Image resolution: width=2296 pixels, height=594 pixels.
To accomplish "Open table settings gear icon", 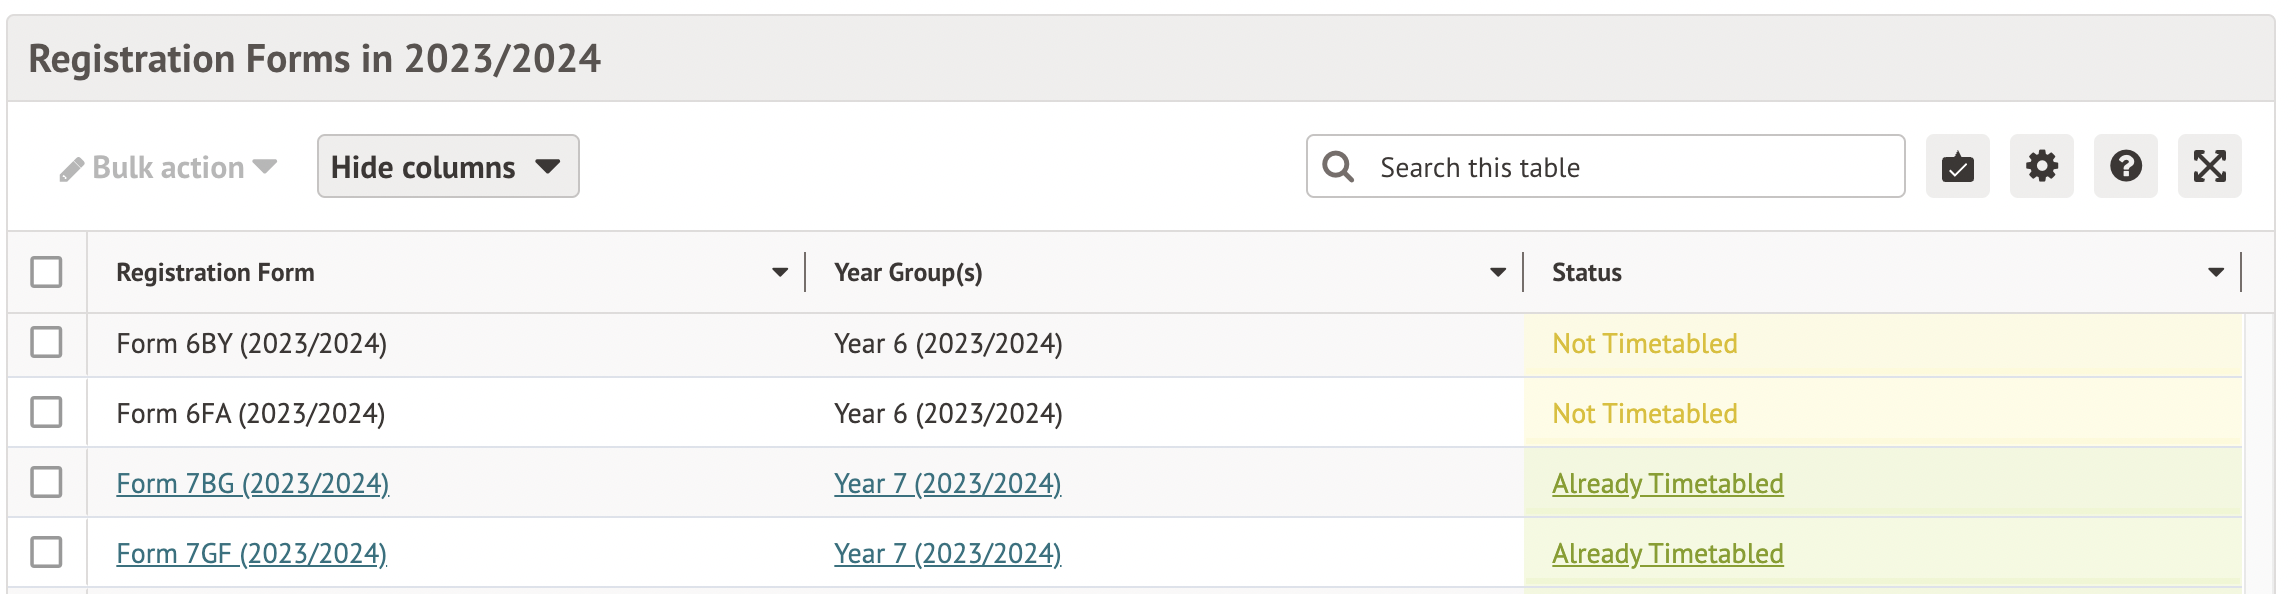I will pos(2041,166).
